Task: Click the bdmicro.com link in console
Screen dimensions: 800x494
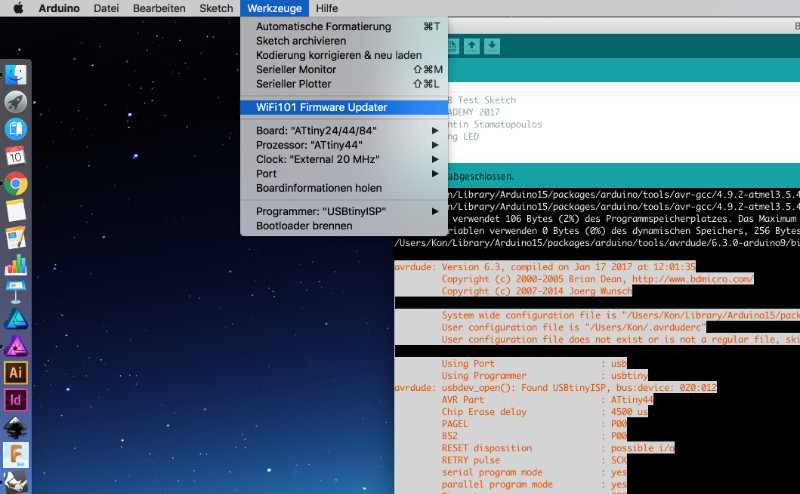Action: coord(692,279)
